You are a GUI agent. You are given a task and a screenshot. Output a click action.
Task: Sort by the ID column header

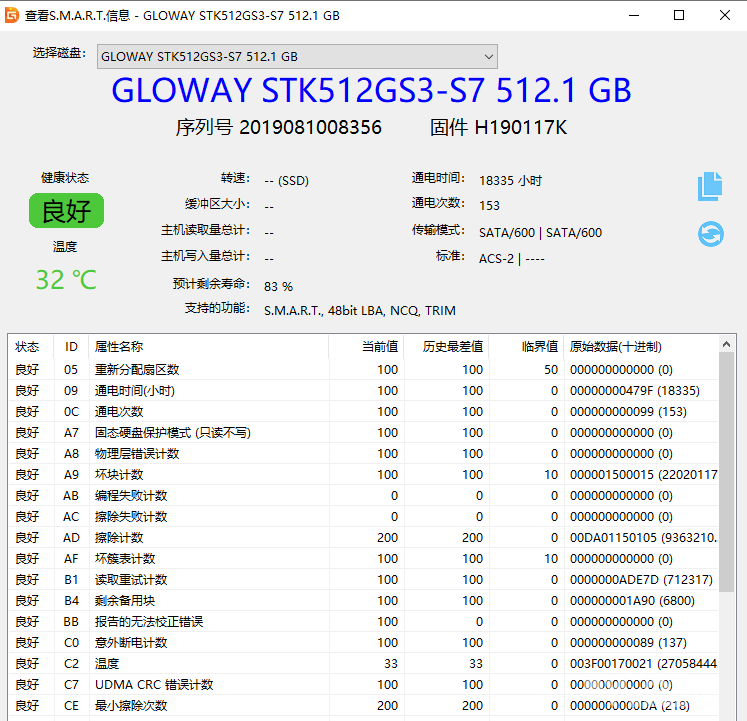tap(71, 347)
